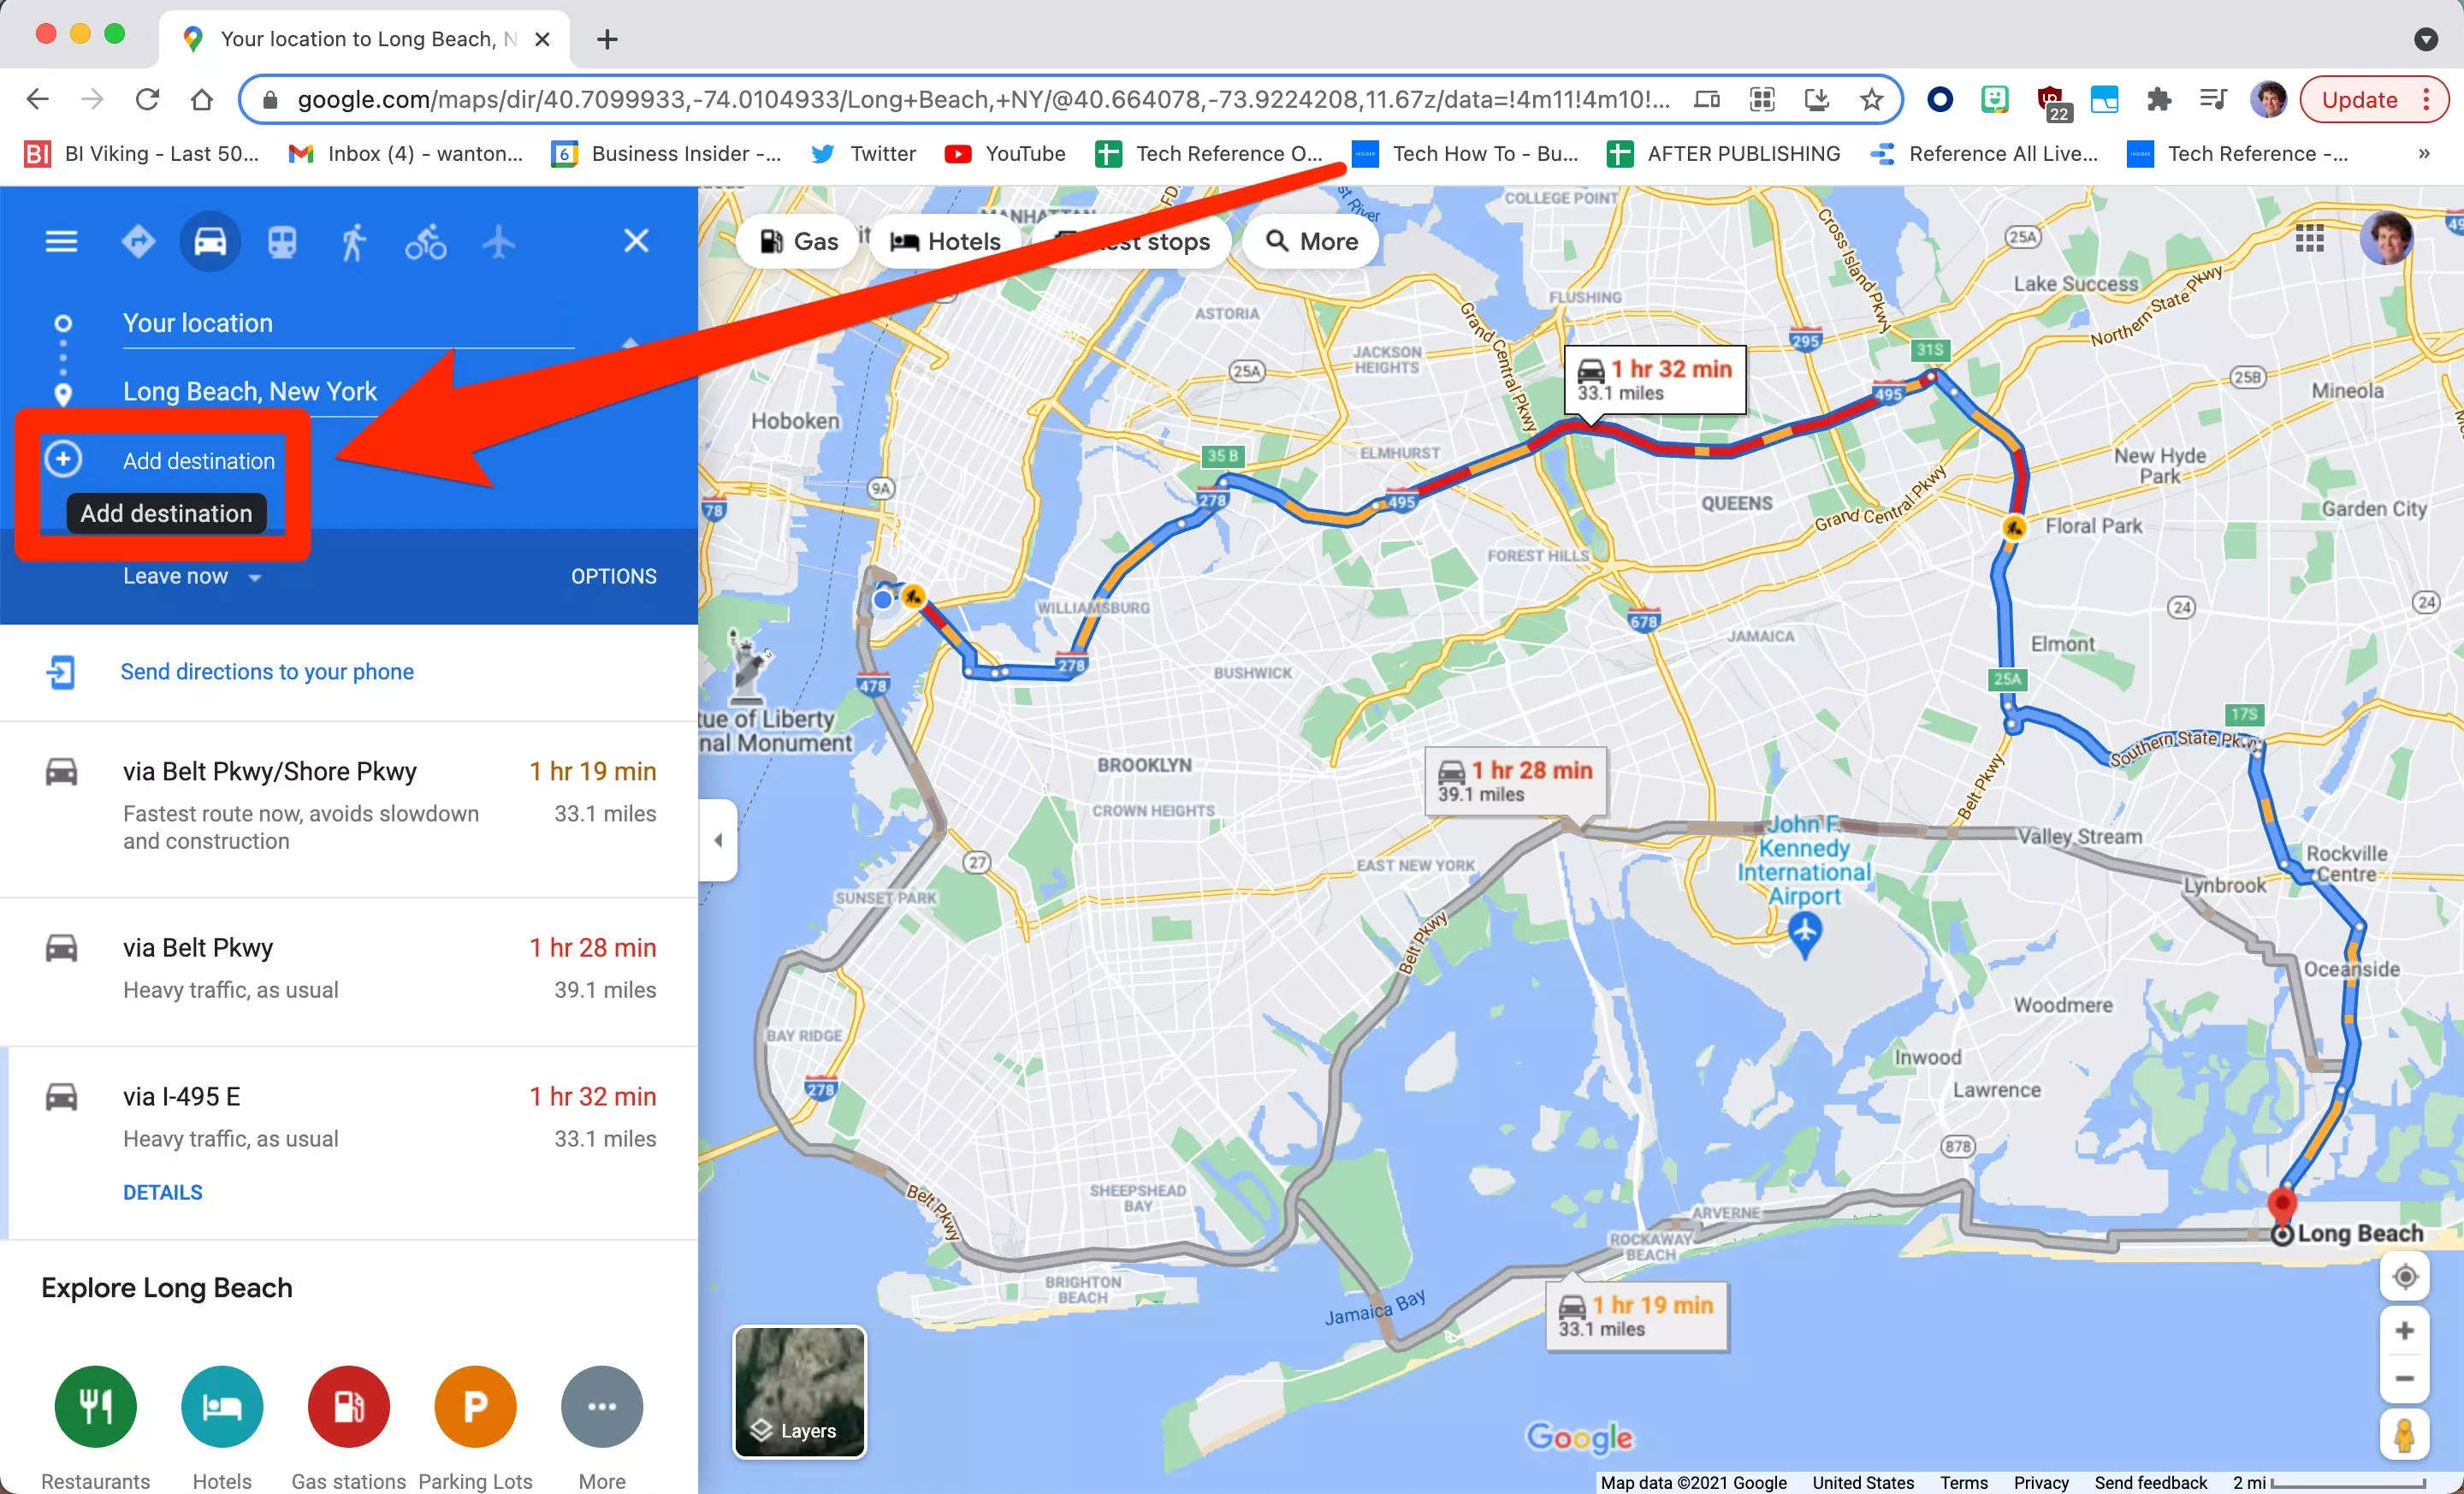Click the Send directions to your phone link
The image size is (2464, 1494).
[x=268, y=671]
